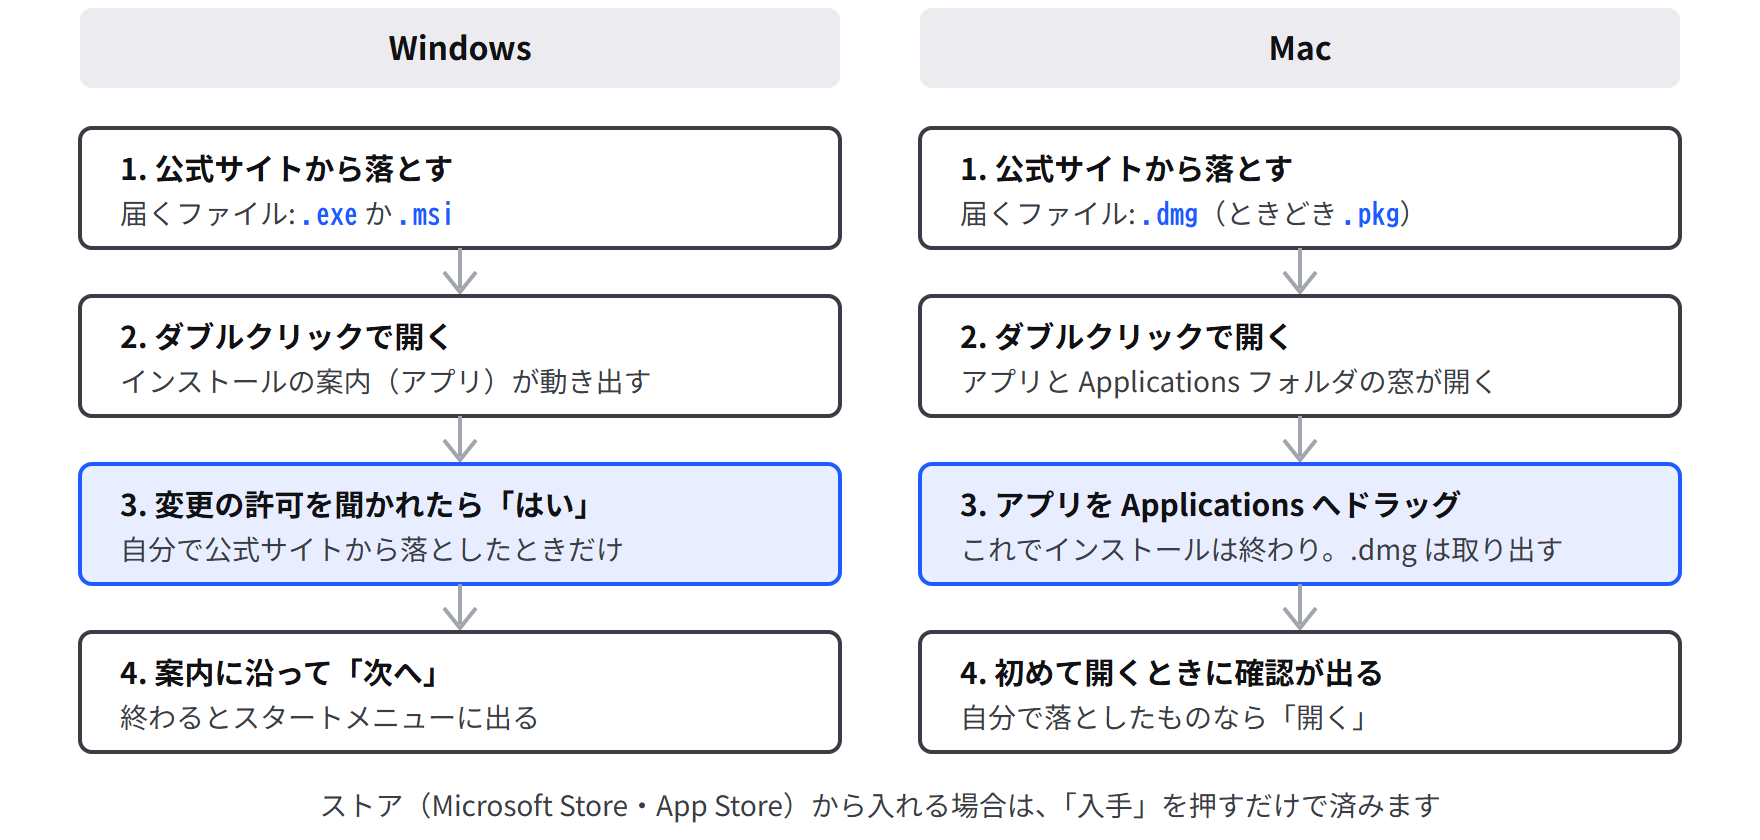Viewport: 1760px width, 840px height.
Task: Select step 4 案内に沿って「次へ」
Action: click(460, 692)
